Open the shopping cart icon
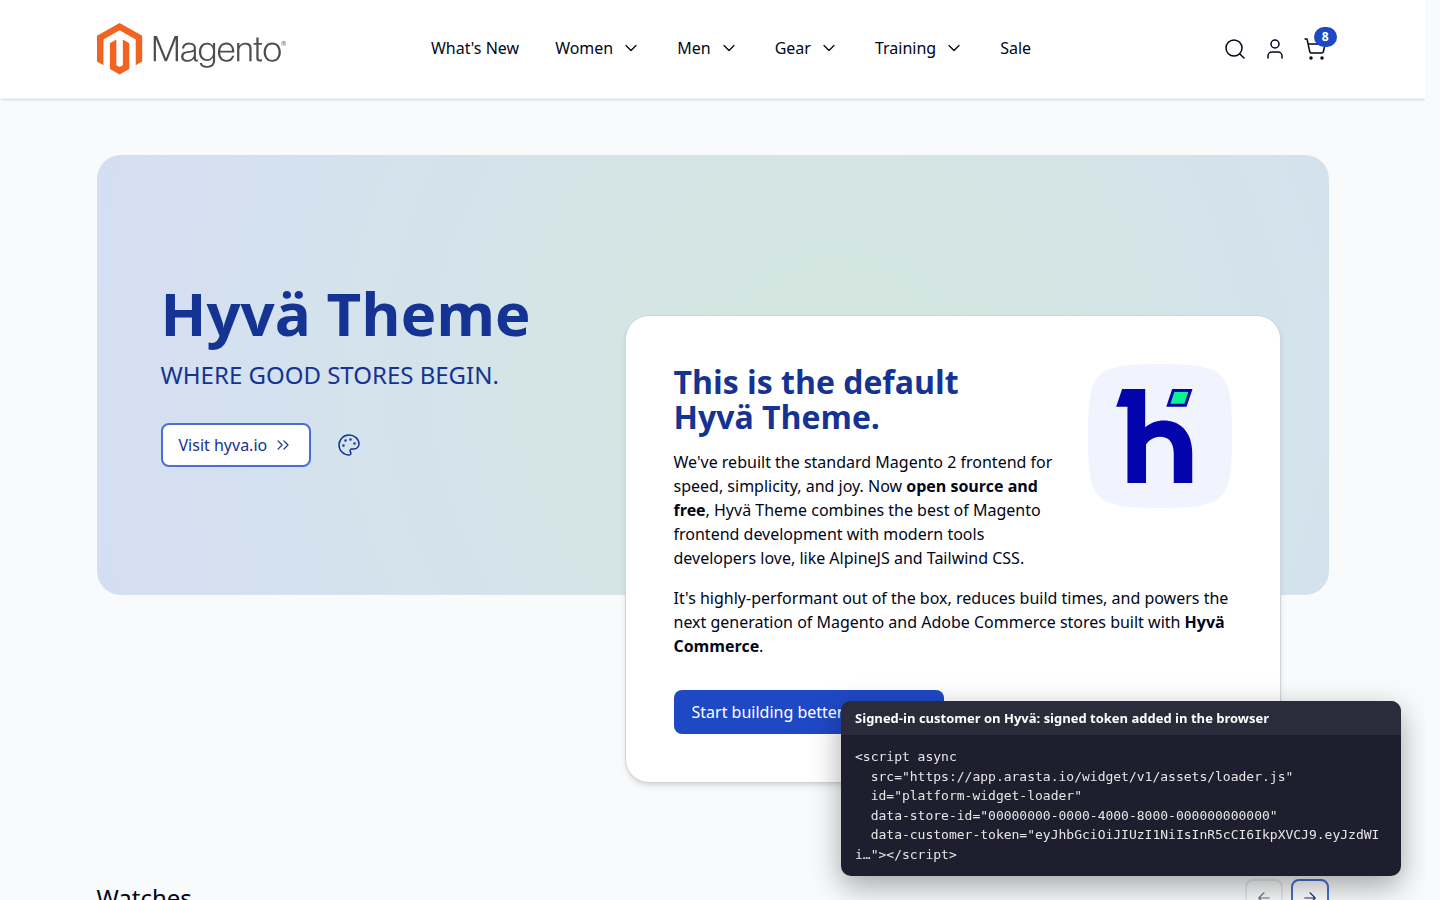 (x=1315, y=49)
